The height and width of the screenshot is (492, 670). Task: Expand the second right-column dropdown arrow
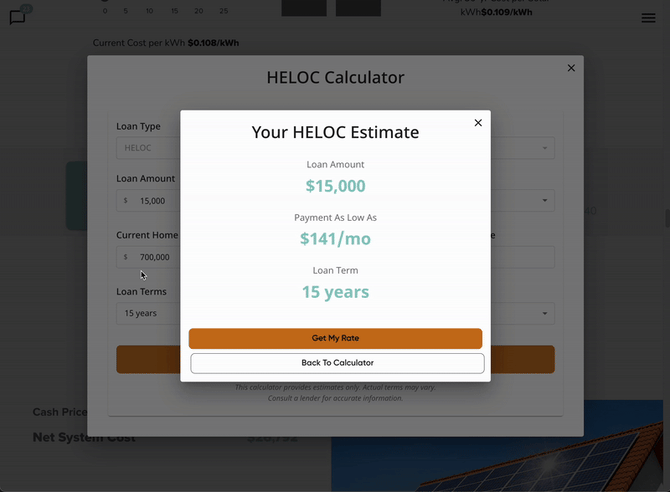click(545, 201)
